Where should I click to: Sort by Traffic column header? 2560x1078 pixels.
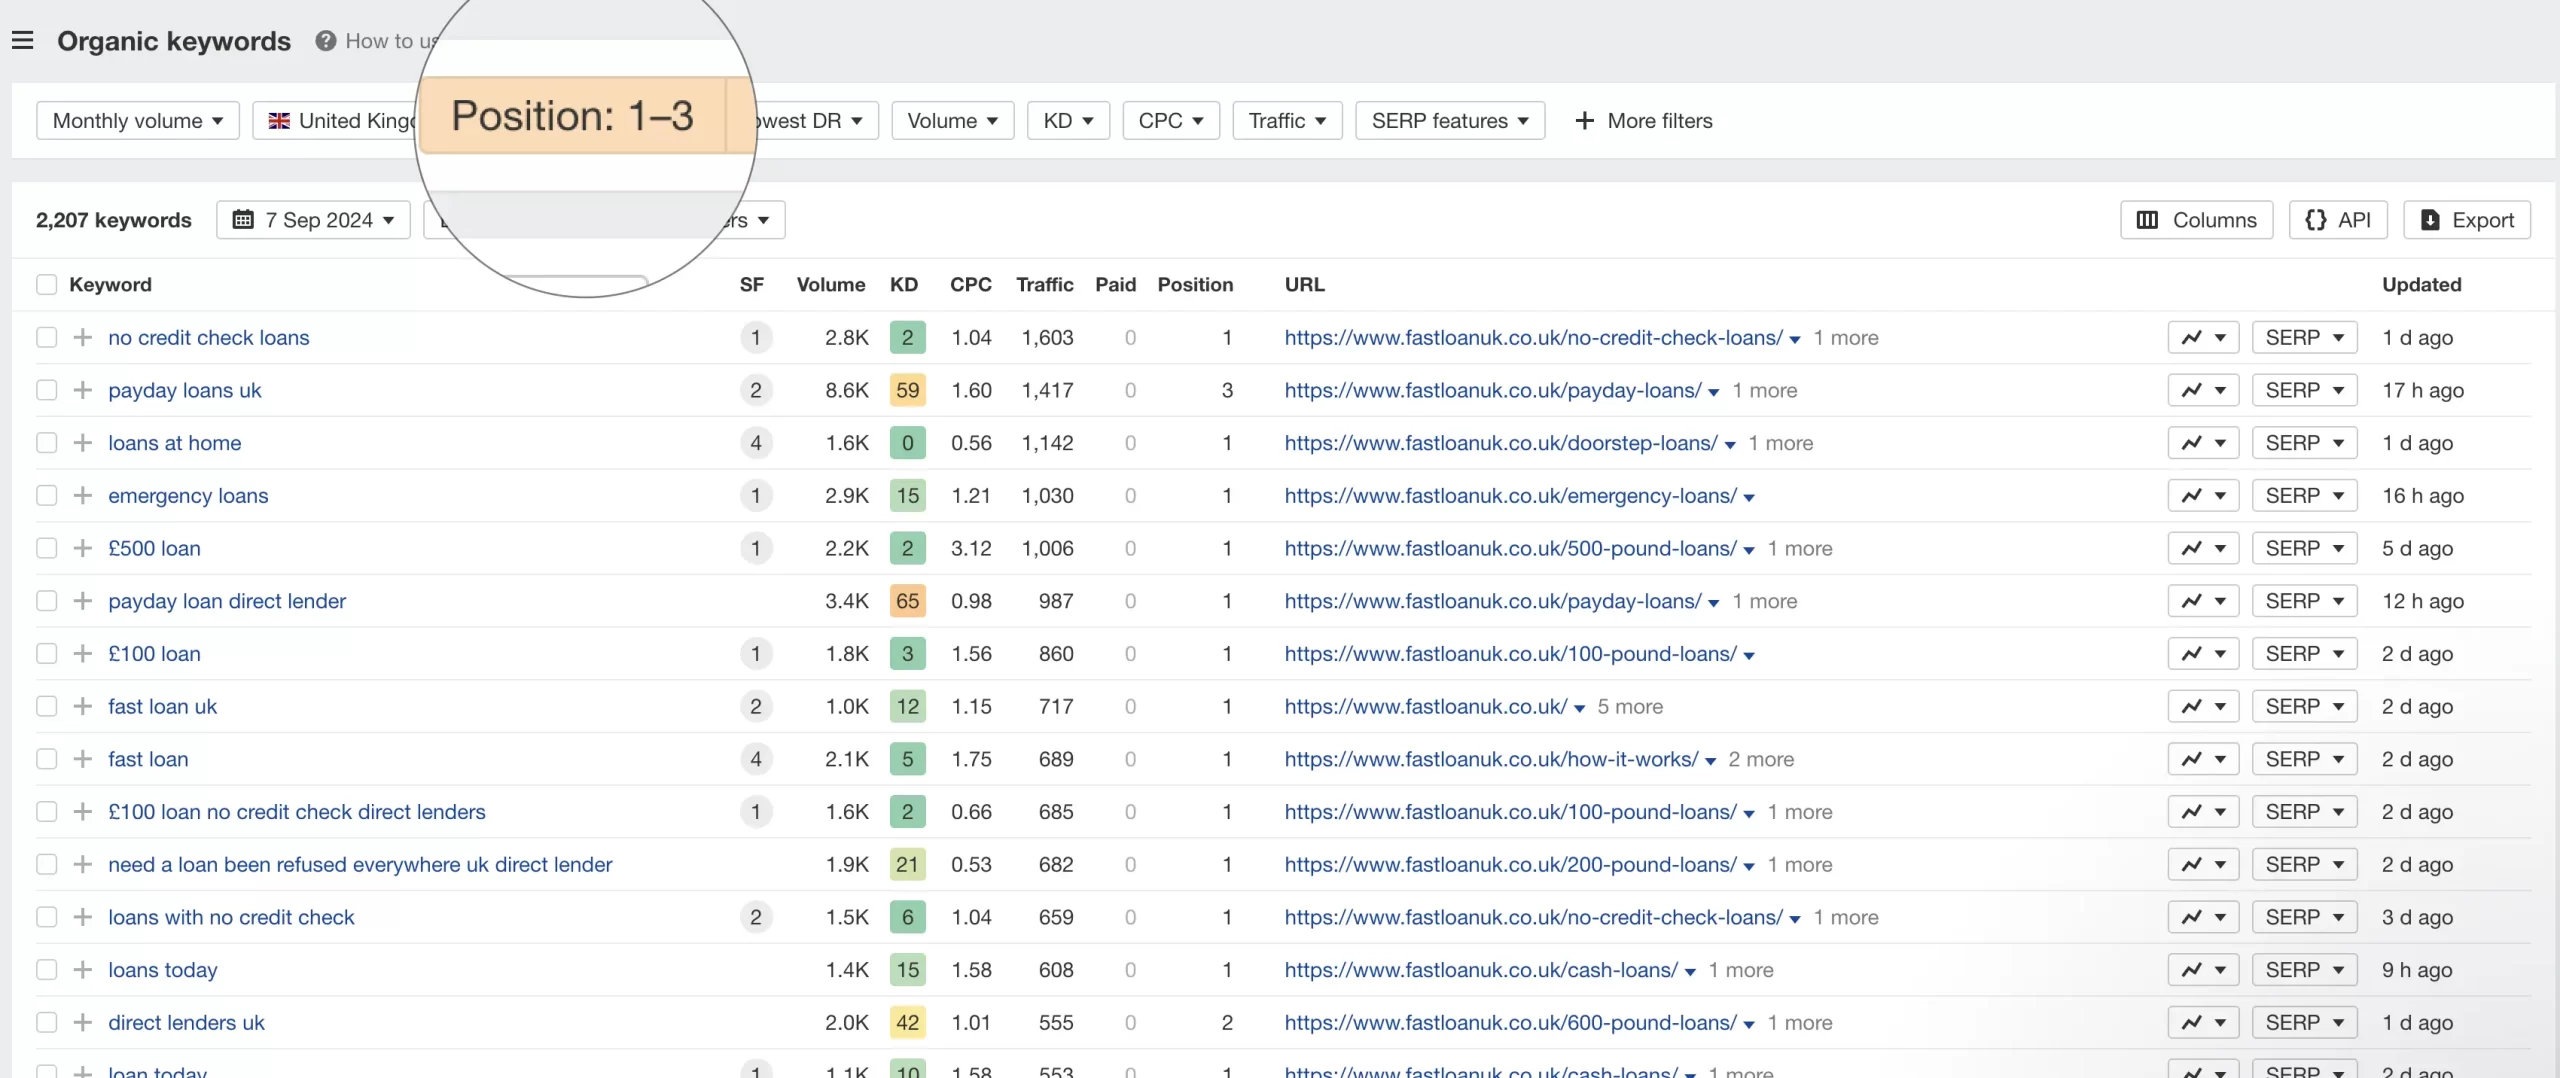1045,285
